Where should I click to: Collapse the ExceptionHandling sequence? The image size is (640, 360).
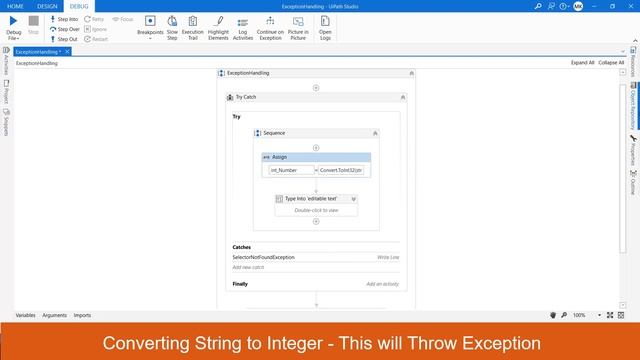tap(411, 73)
